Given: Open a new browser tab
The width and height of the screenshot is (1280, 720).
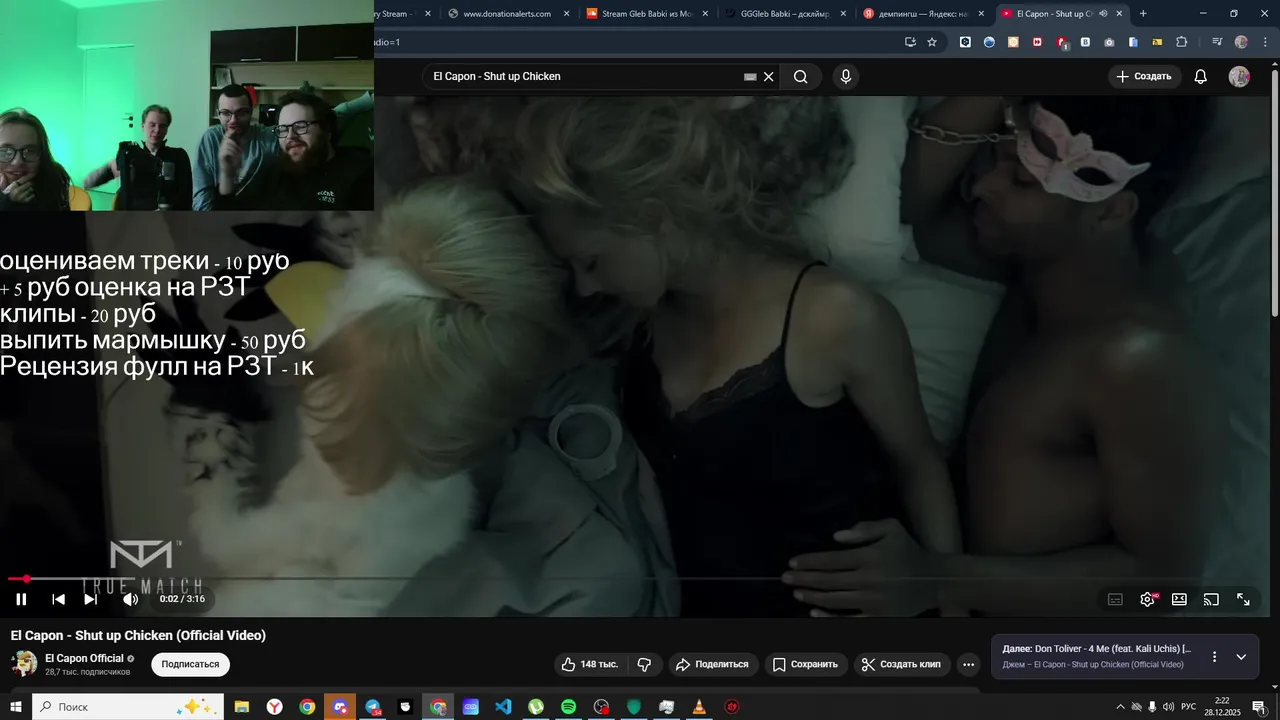Looking at the screenshot, I should [x=1143, y=14].
